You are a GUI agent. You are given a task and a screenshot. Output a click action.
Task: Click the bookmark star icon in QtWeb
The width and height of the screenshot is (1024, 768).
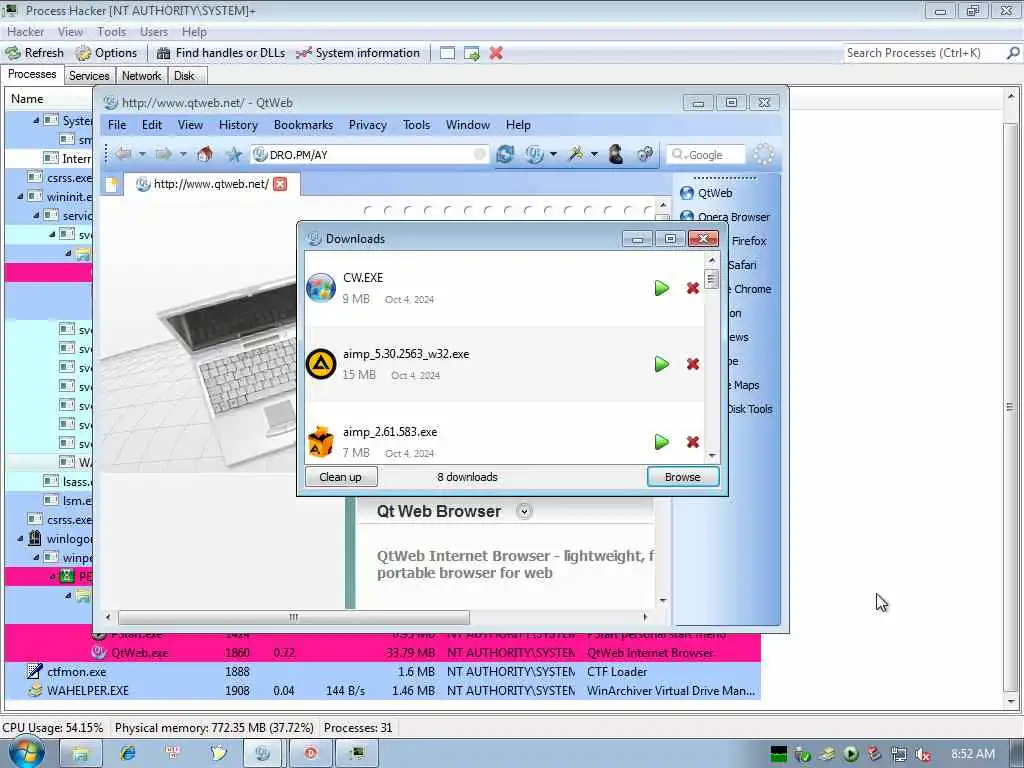[x=234, y=154]
